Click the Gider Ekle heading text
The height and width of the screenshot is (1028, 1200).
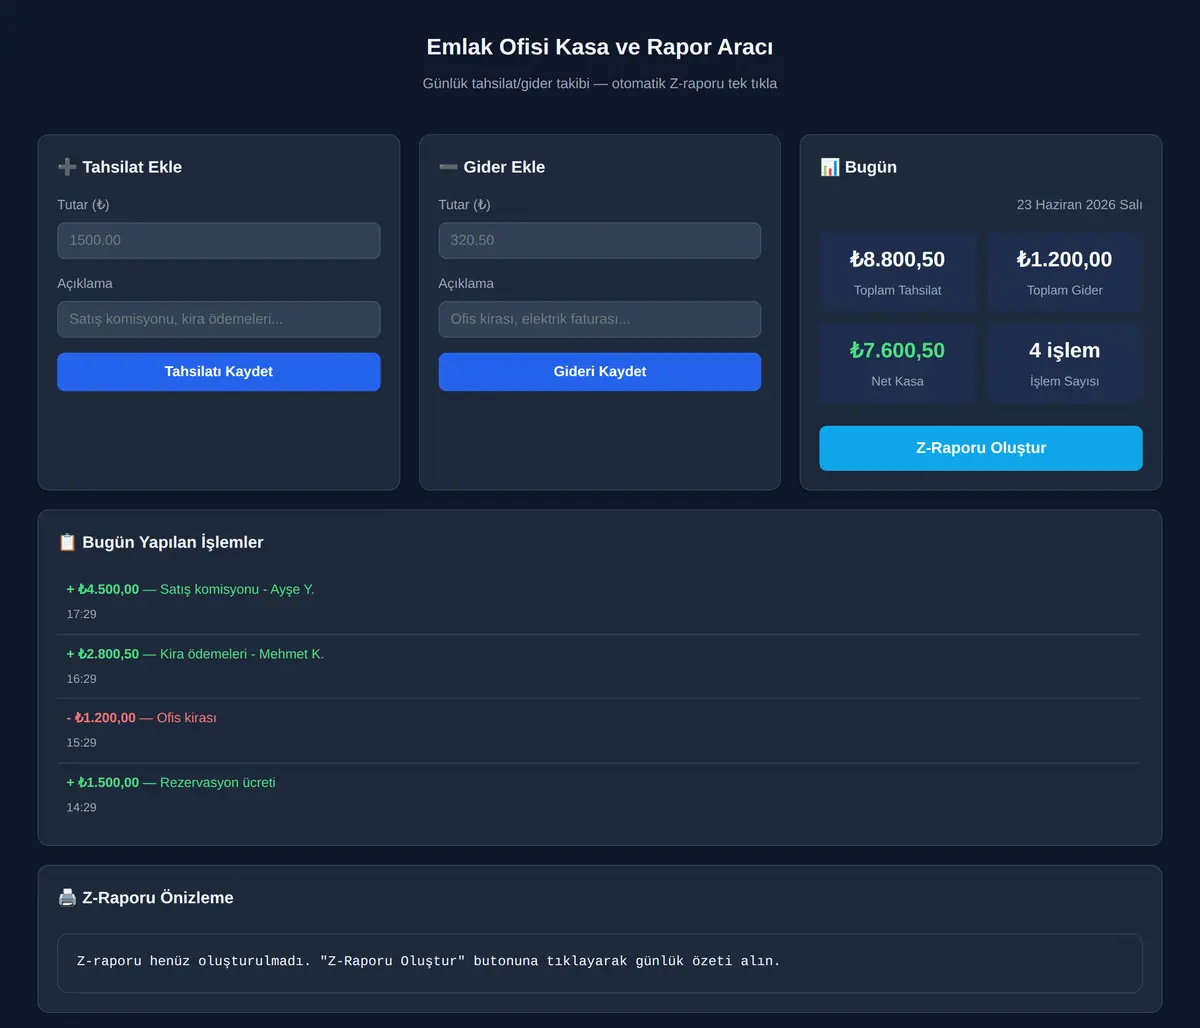(x=504, y=167)
